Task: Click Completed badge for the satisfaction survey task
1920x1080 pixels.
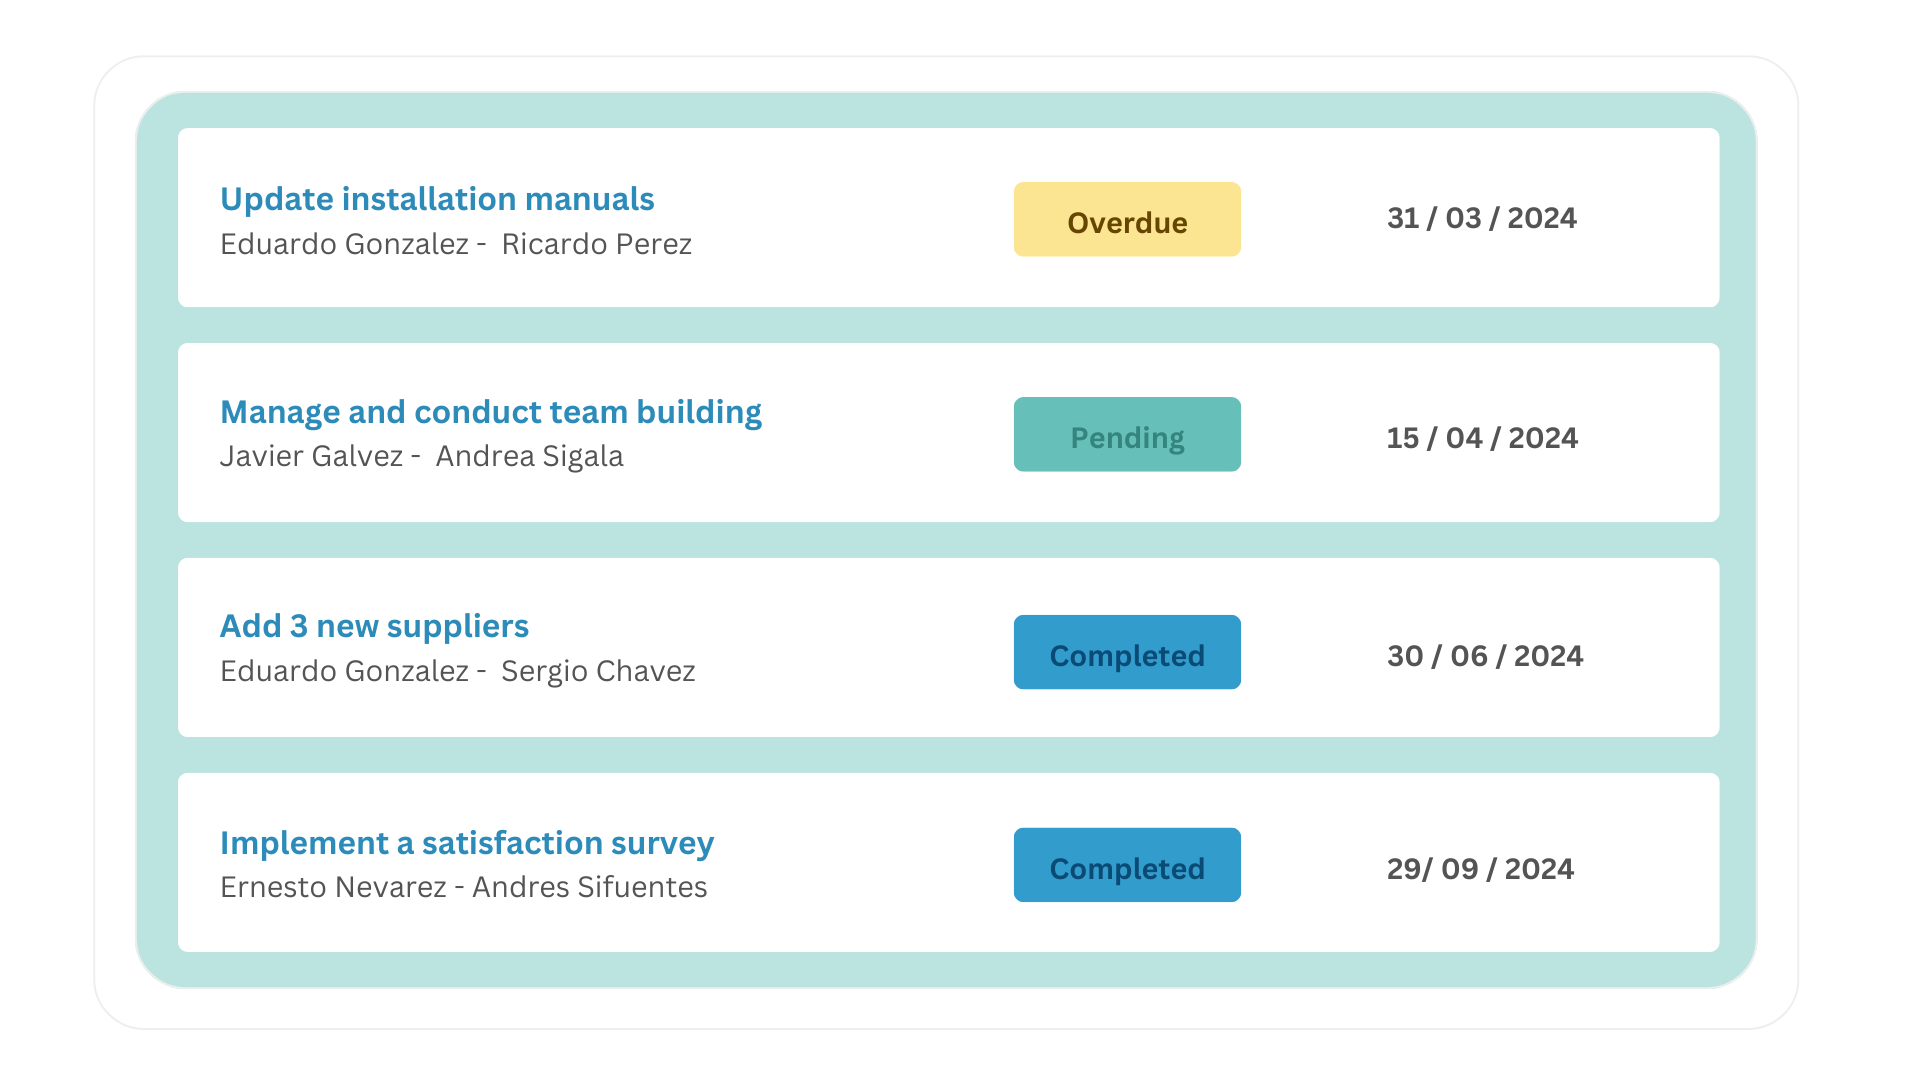Action: [x=1127, y=866]
